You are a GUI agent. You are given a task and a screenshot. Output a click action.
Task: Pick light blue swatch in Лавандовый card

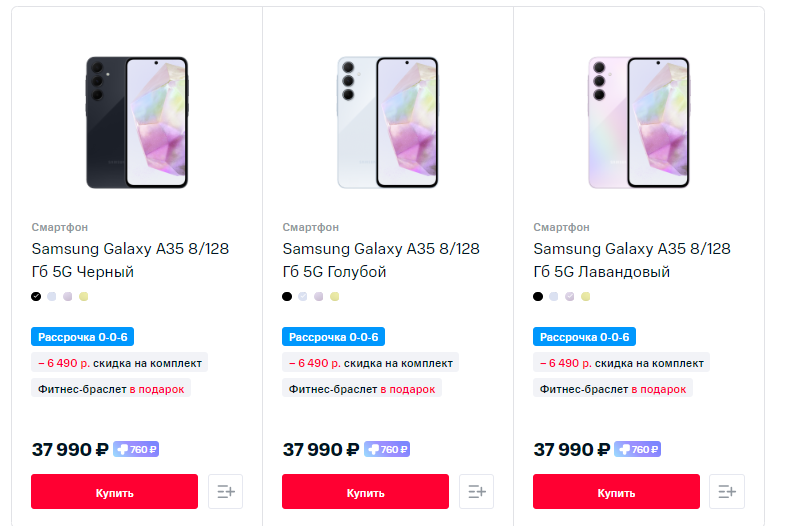coord(554,296)
